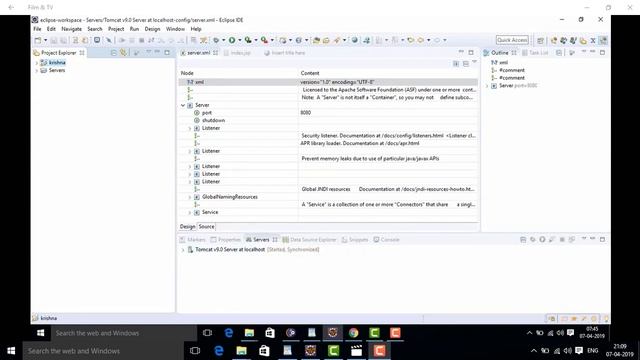Viewport: 640px width, 360px height.
Task: Click the Film & TV clapperboard taskbar icon
Action: tap(356, 351)
